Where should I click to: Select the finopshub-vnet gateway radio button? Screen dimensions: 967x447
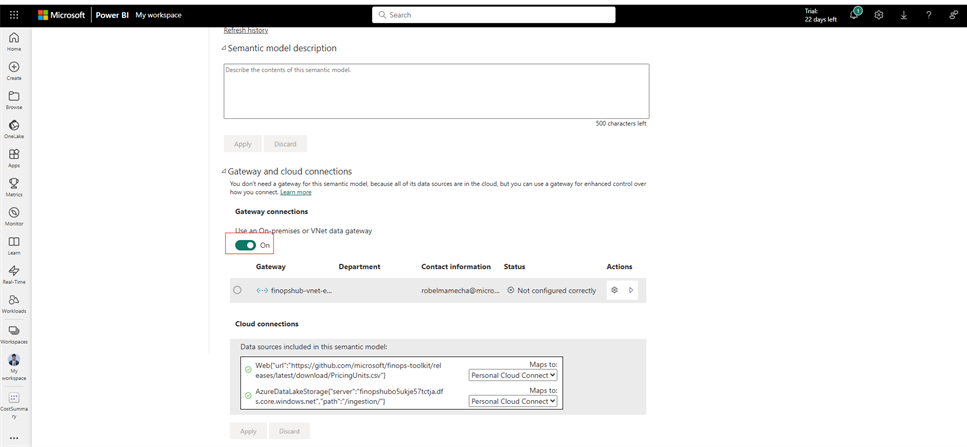pos(237,290)
